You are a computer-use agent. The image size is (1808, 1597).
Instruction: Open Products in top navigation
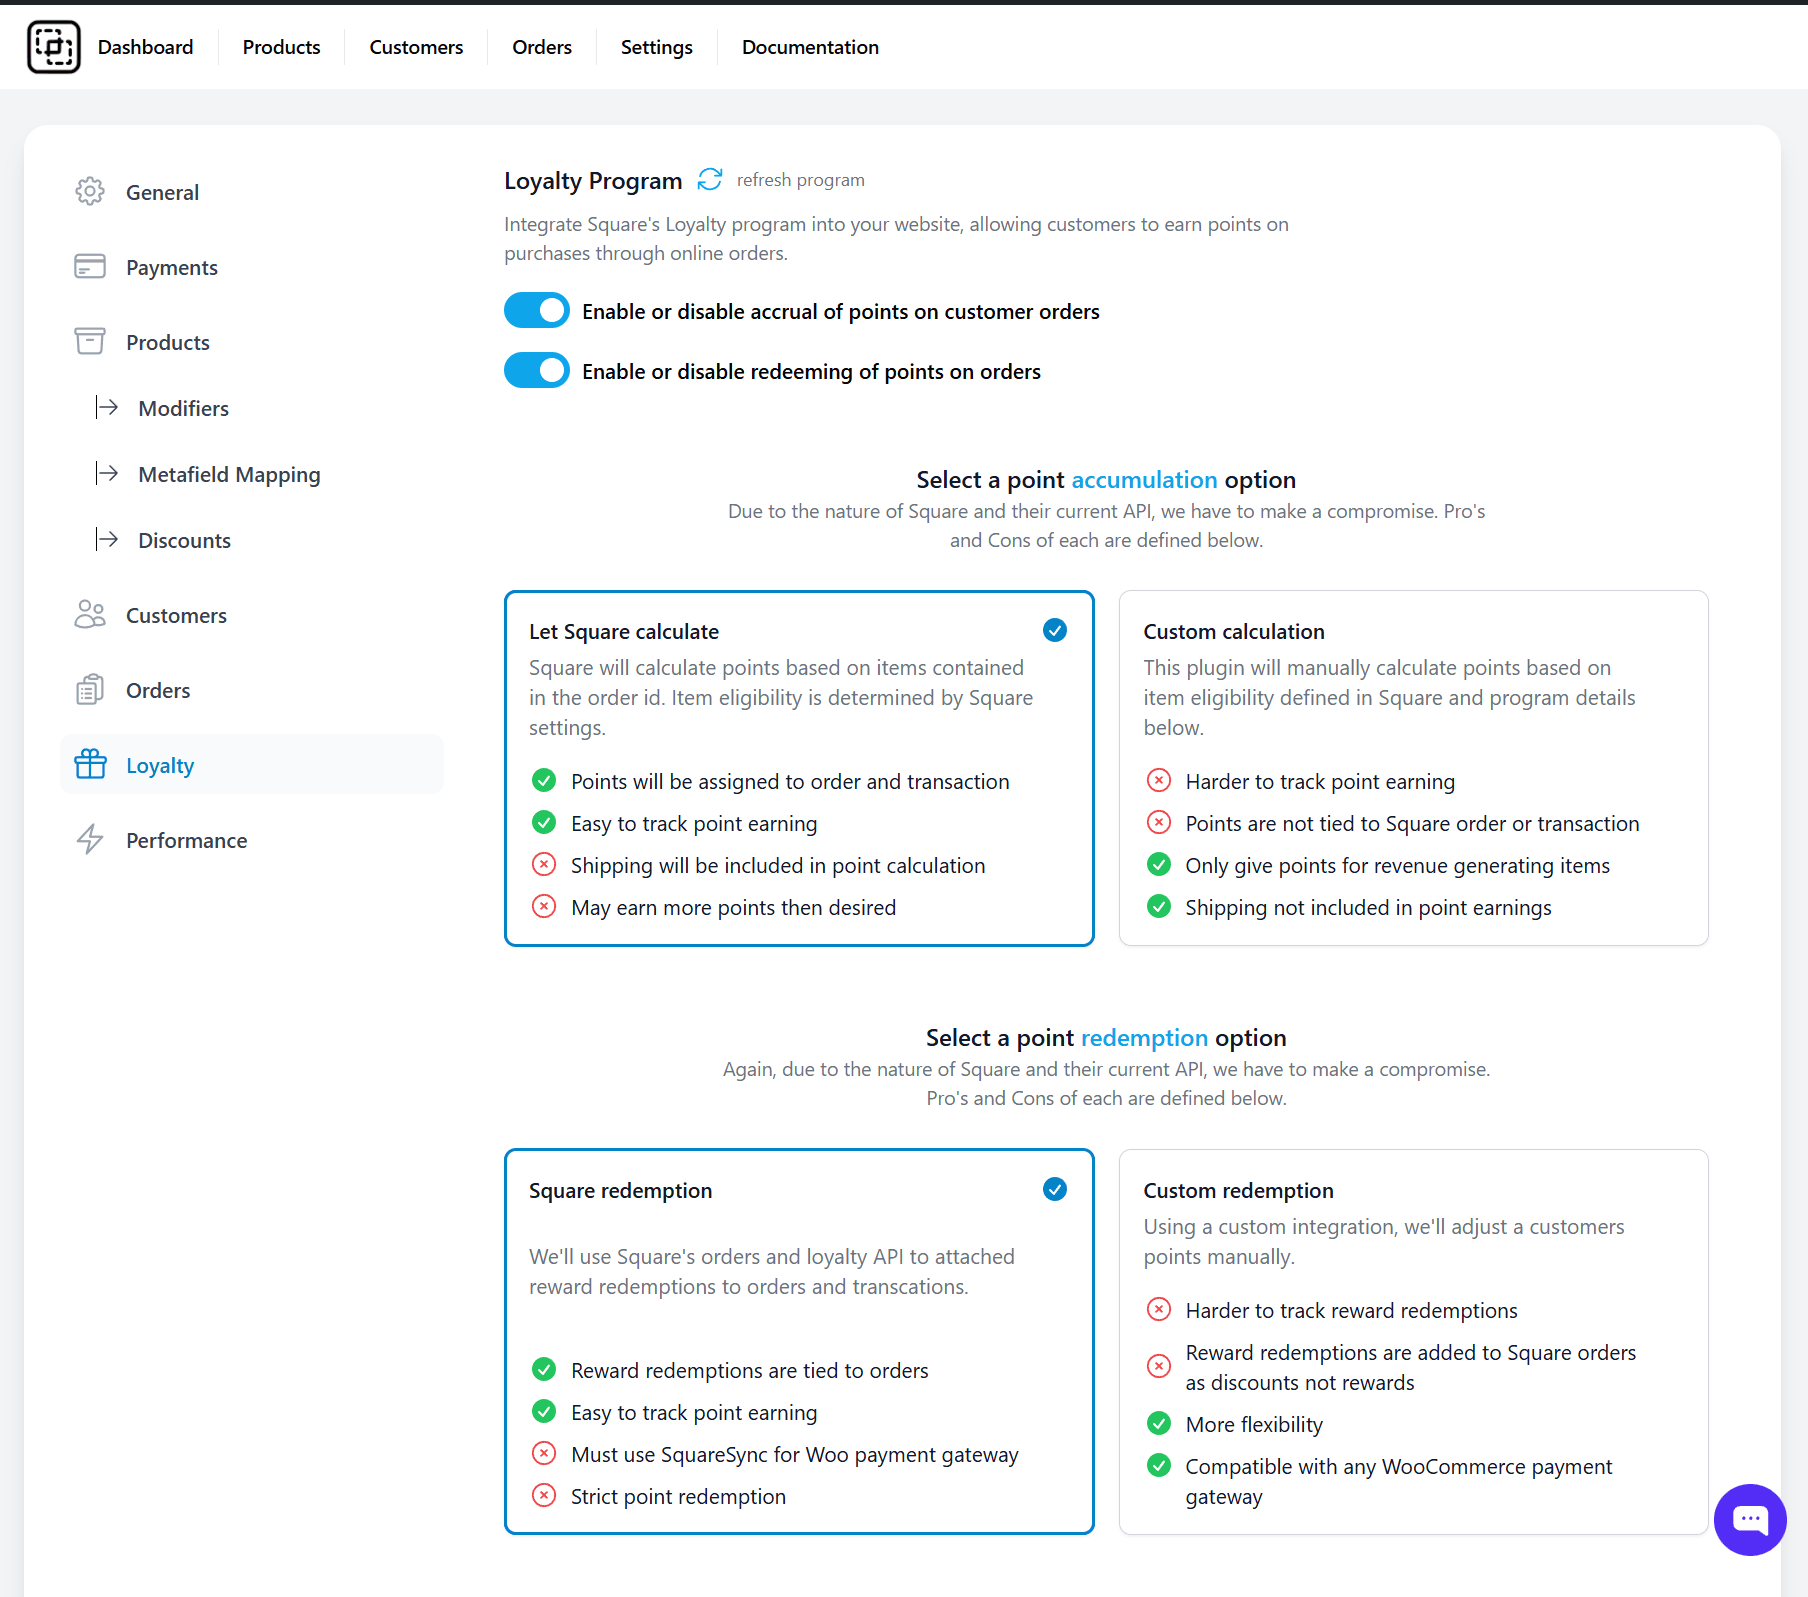click(x=281, y=47)
